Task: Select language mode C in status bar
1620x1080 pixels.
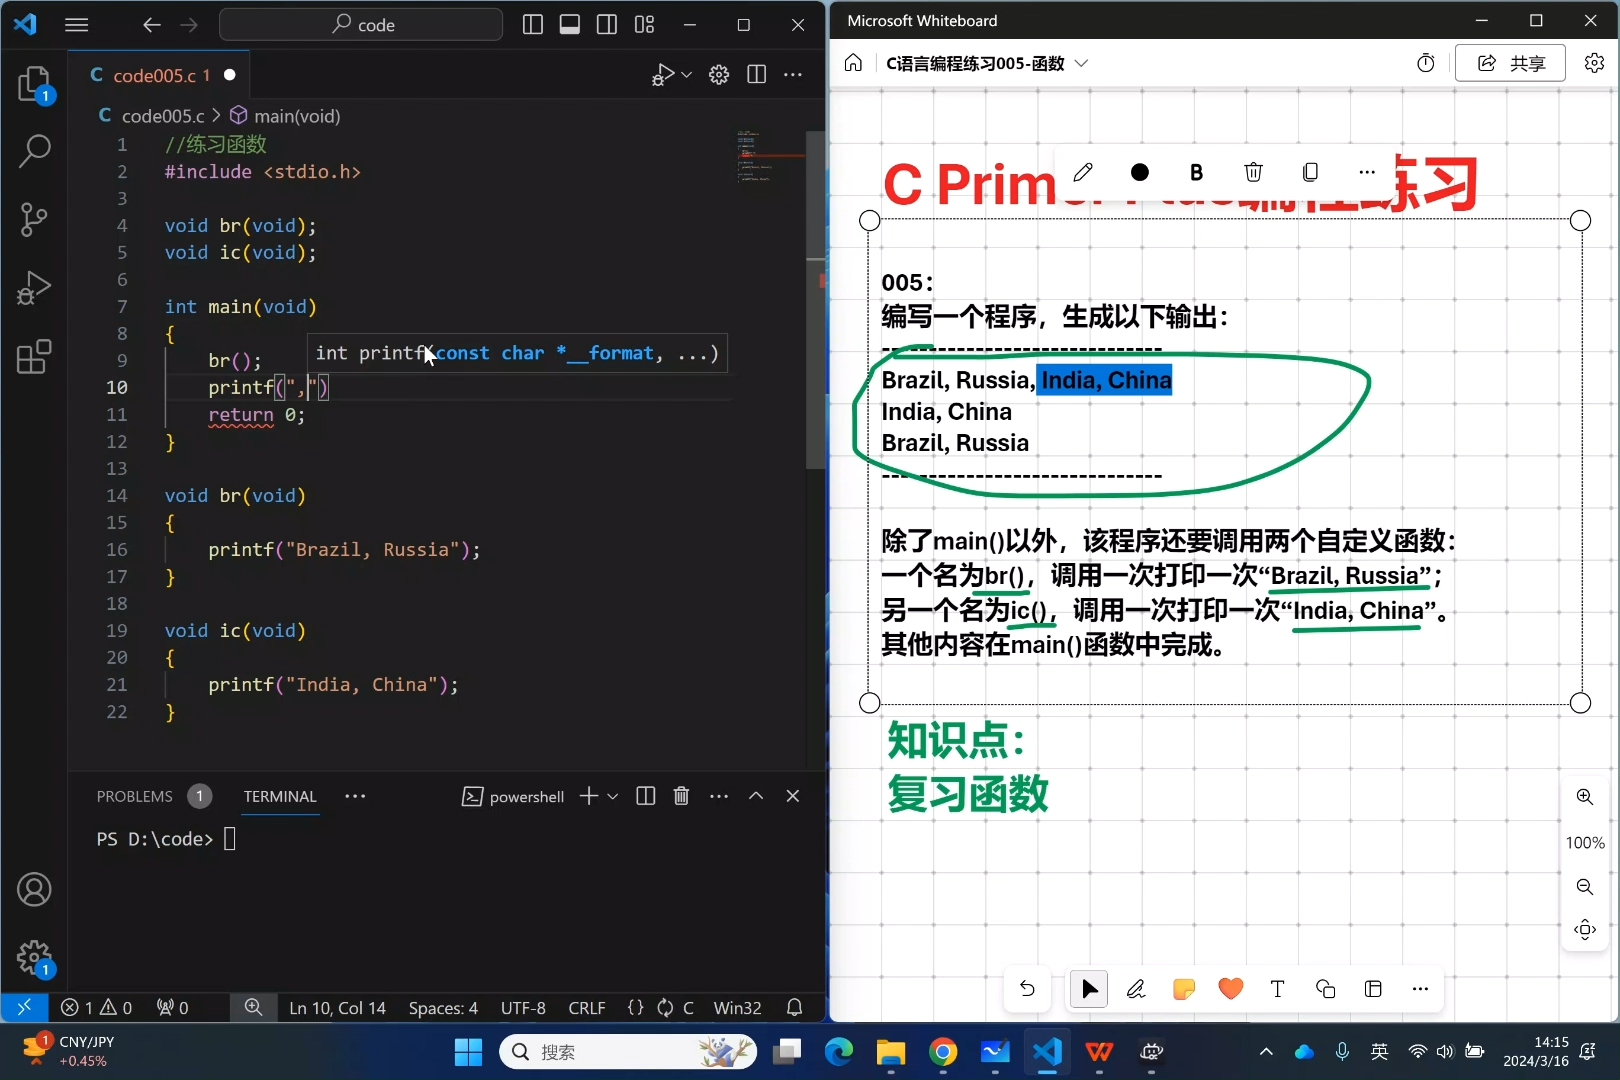Action: point(688,1007)
